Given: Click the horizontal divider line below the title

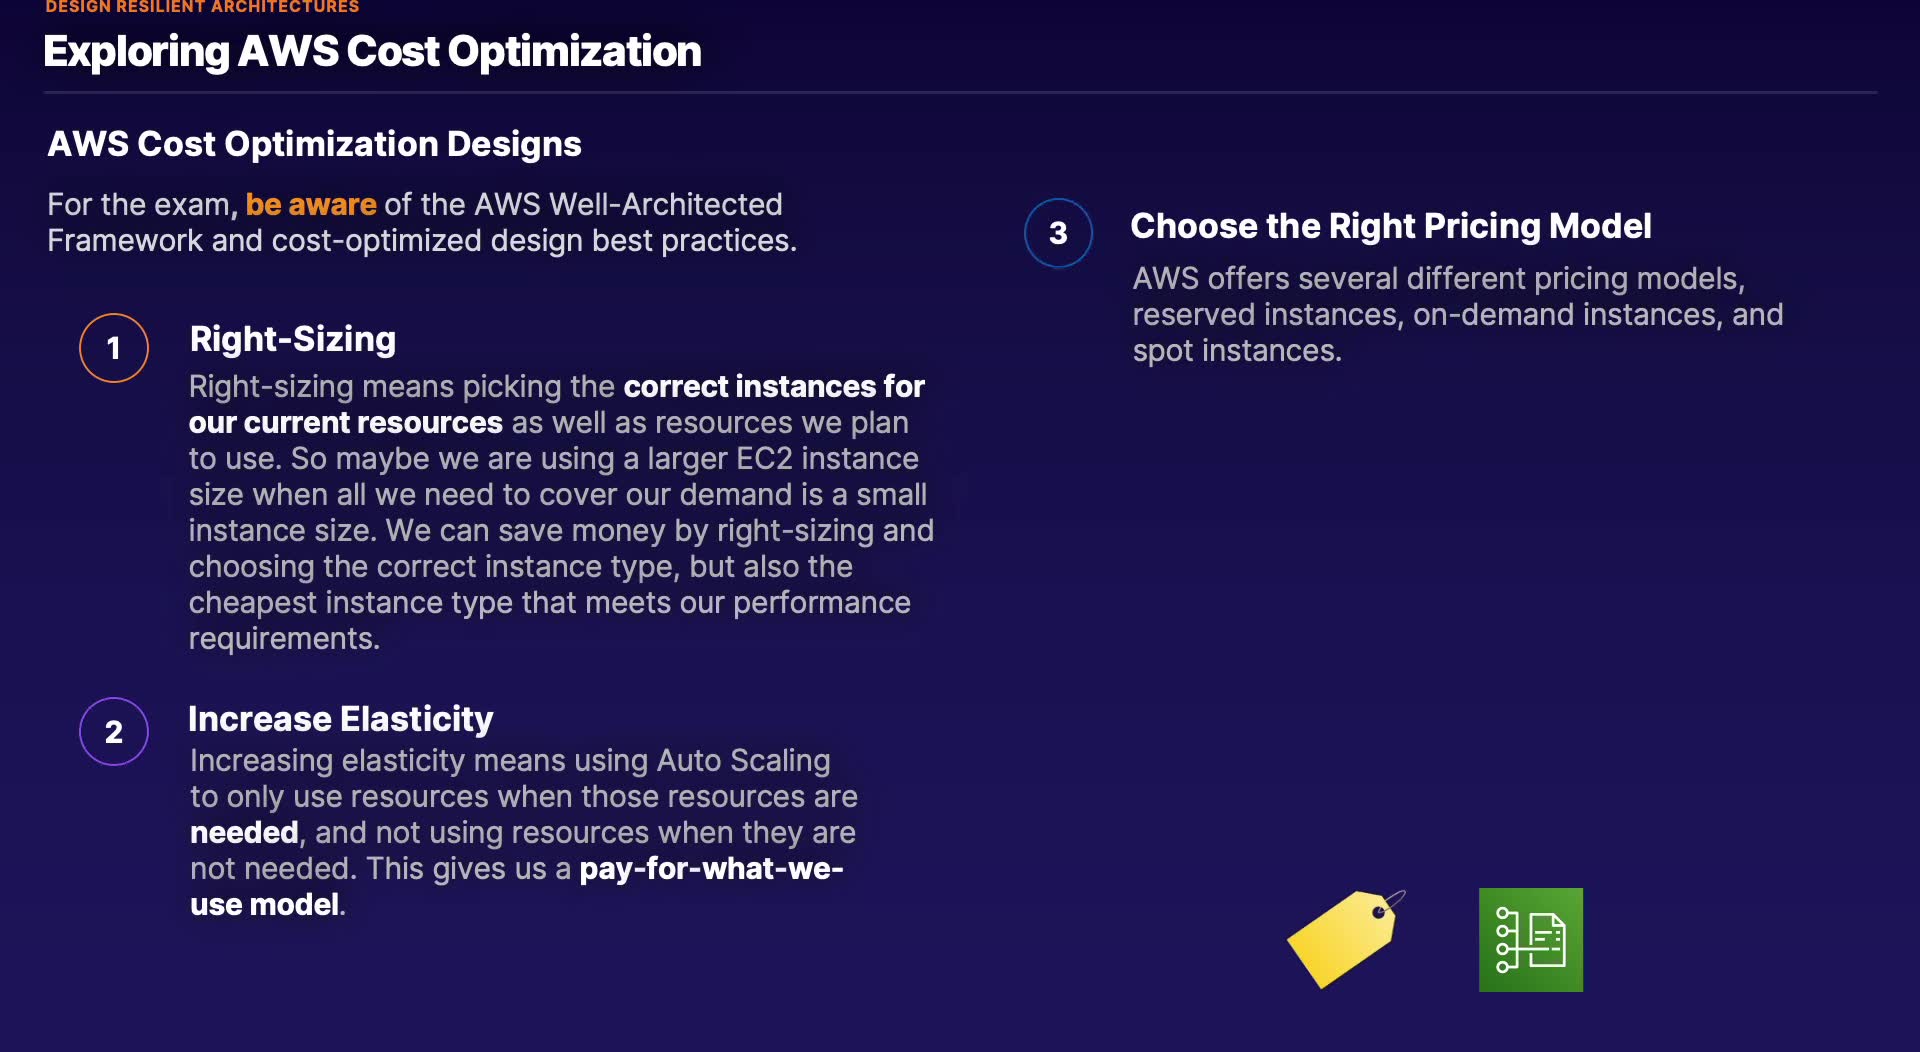Looking at the screenshot, I should (960, 93).
